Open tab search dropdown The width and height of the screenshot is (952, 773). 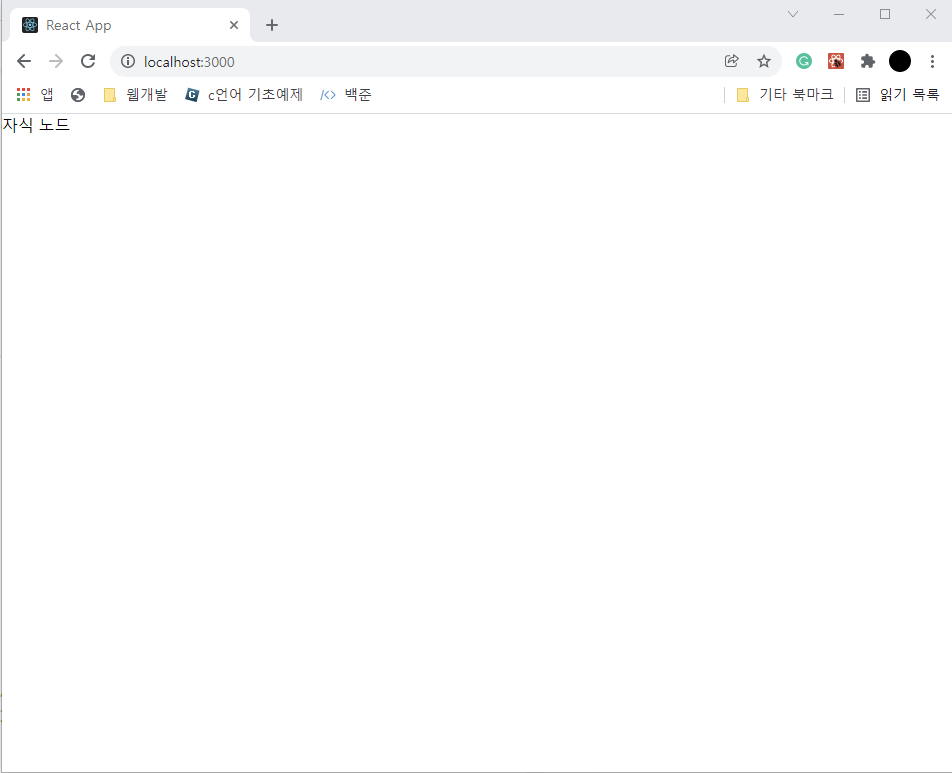click(793, 14)
